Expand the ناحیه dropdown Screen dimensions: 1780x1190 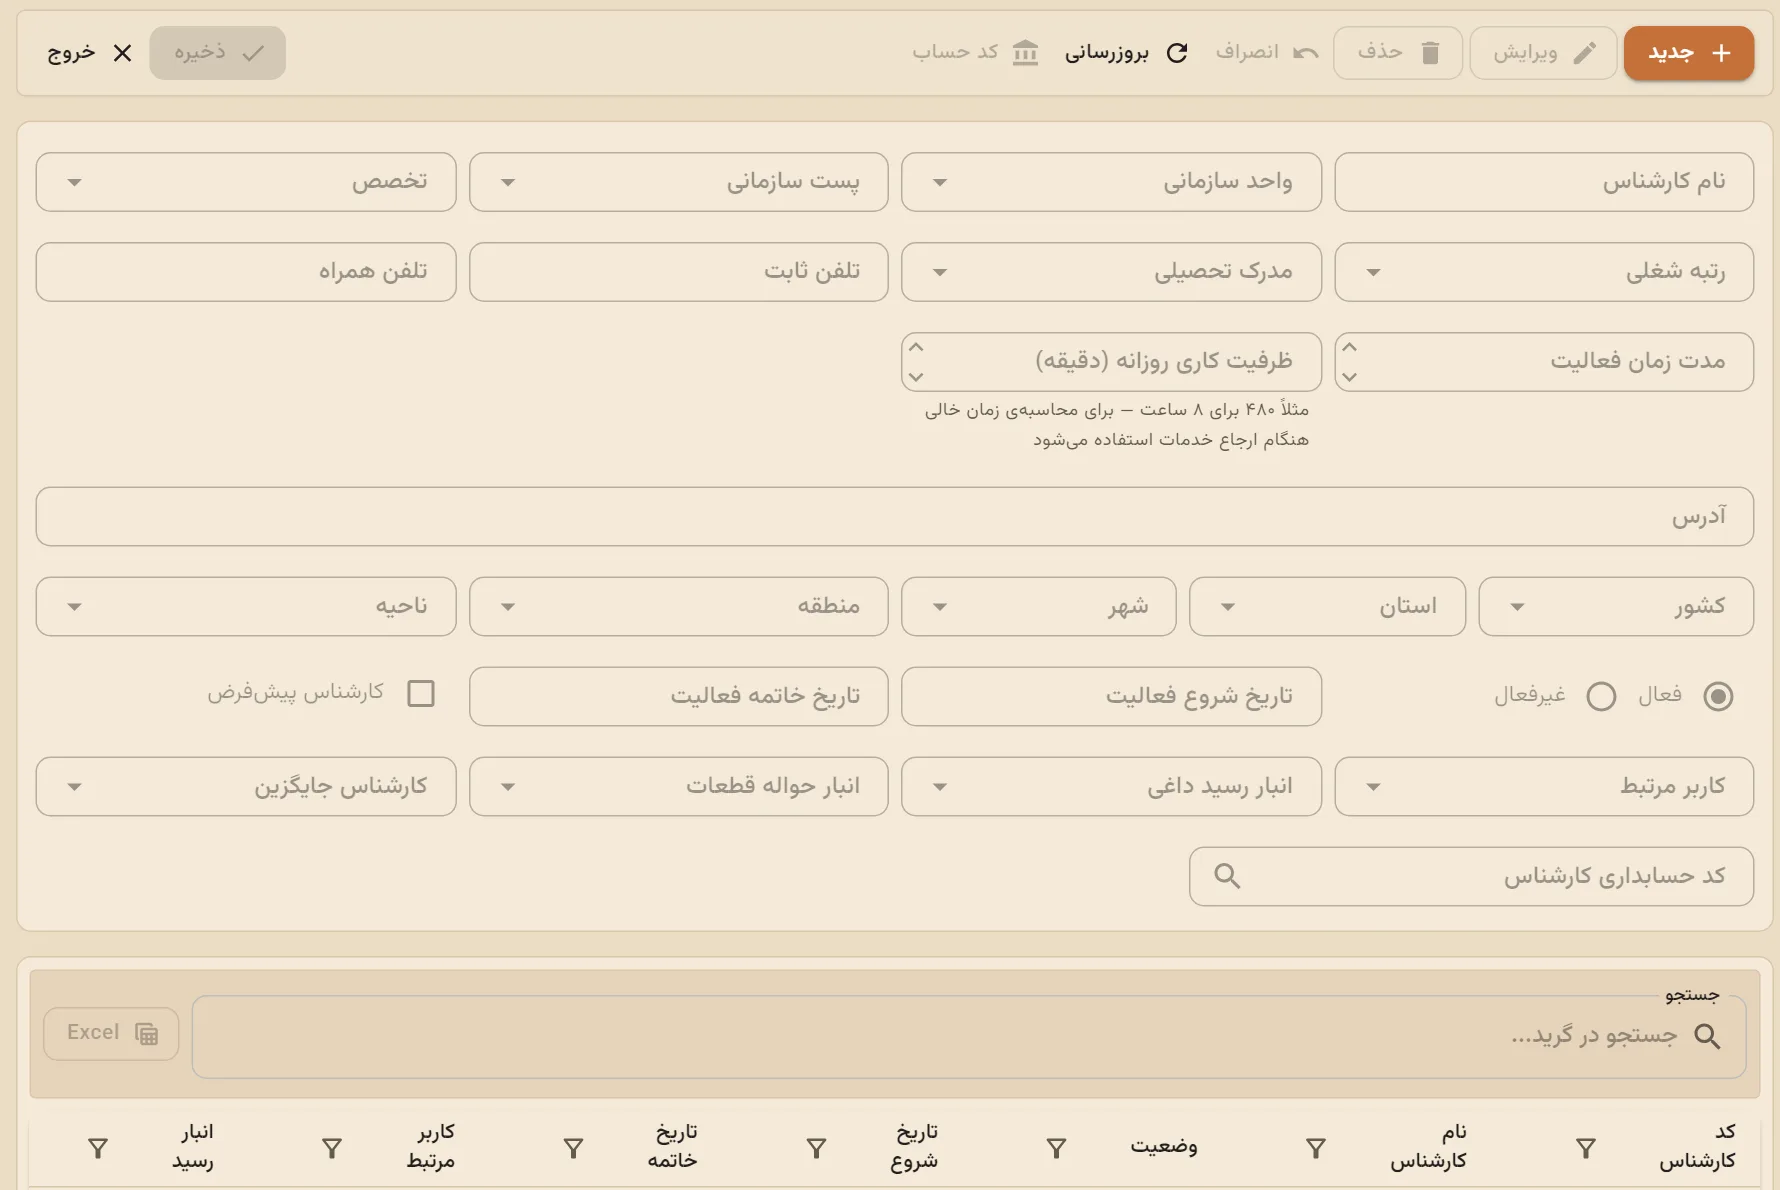pos(246,607)
